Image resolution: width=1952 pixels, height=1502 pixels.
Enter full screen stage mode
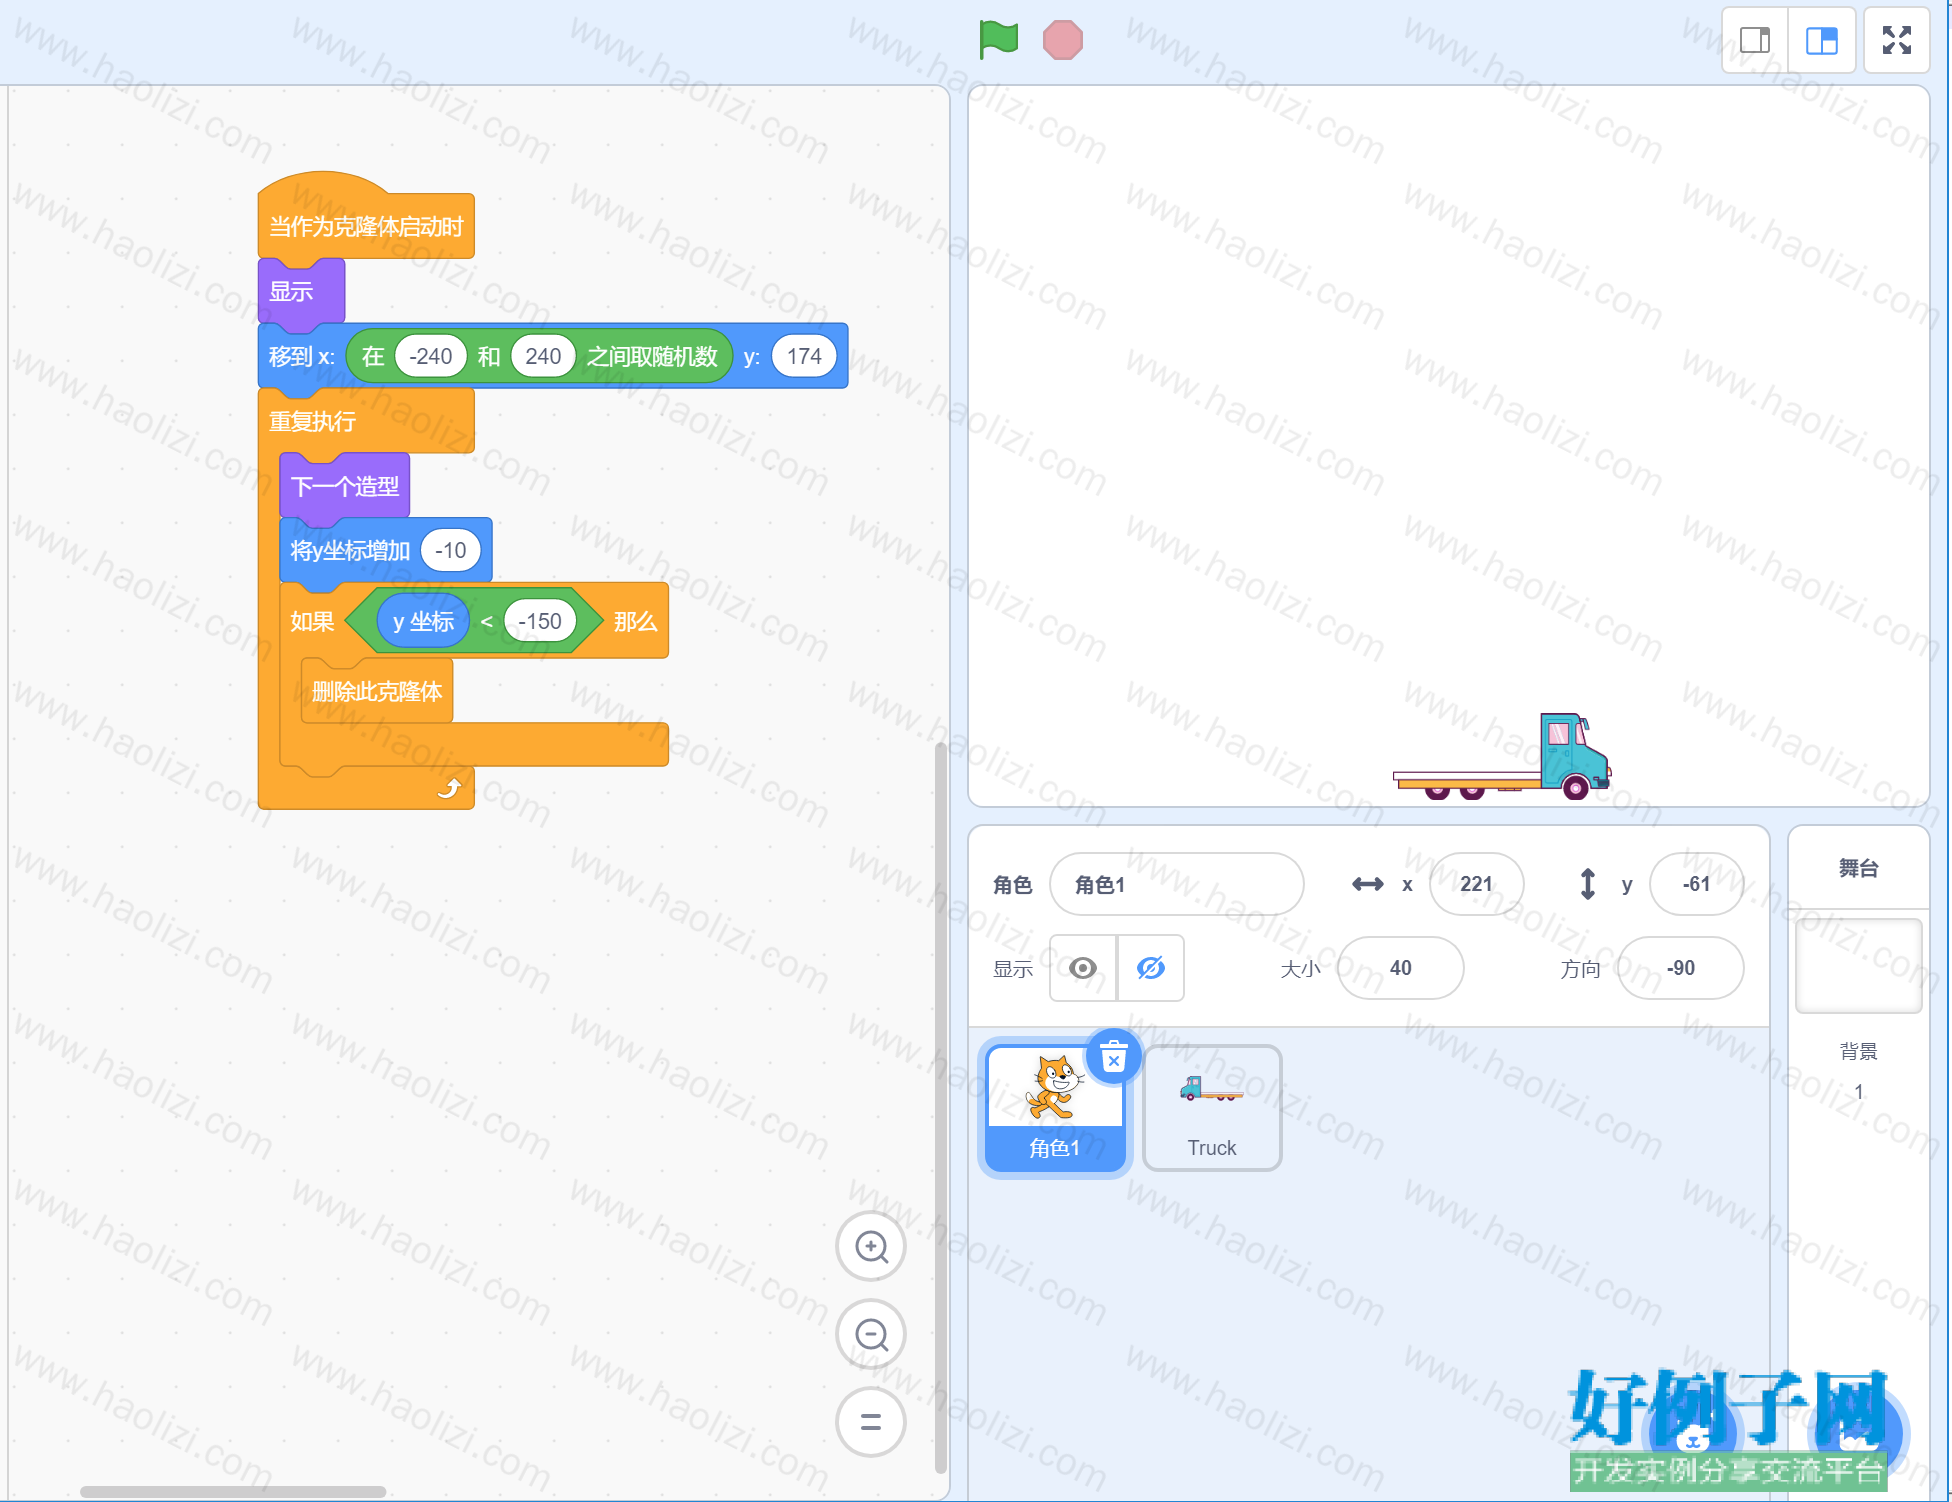click(1897, 40)
